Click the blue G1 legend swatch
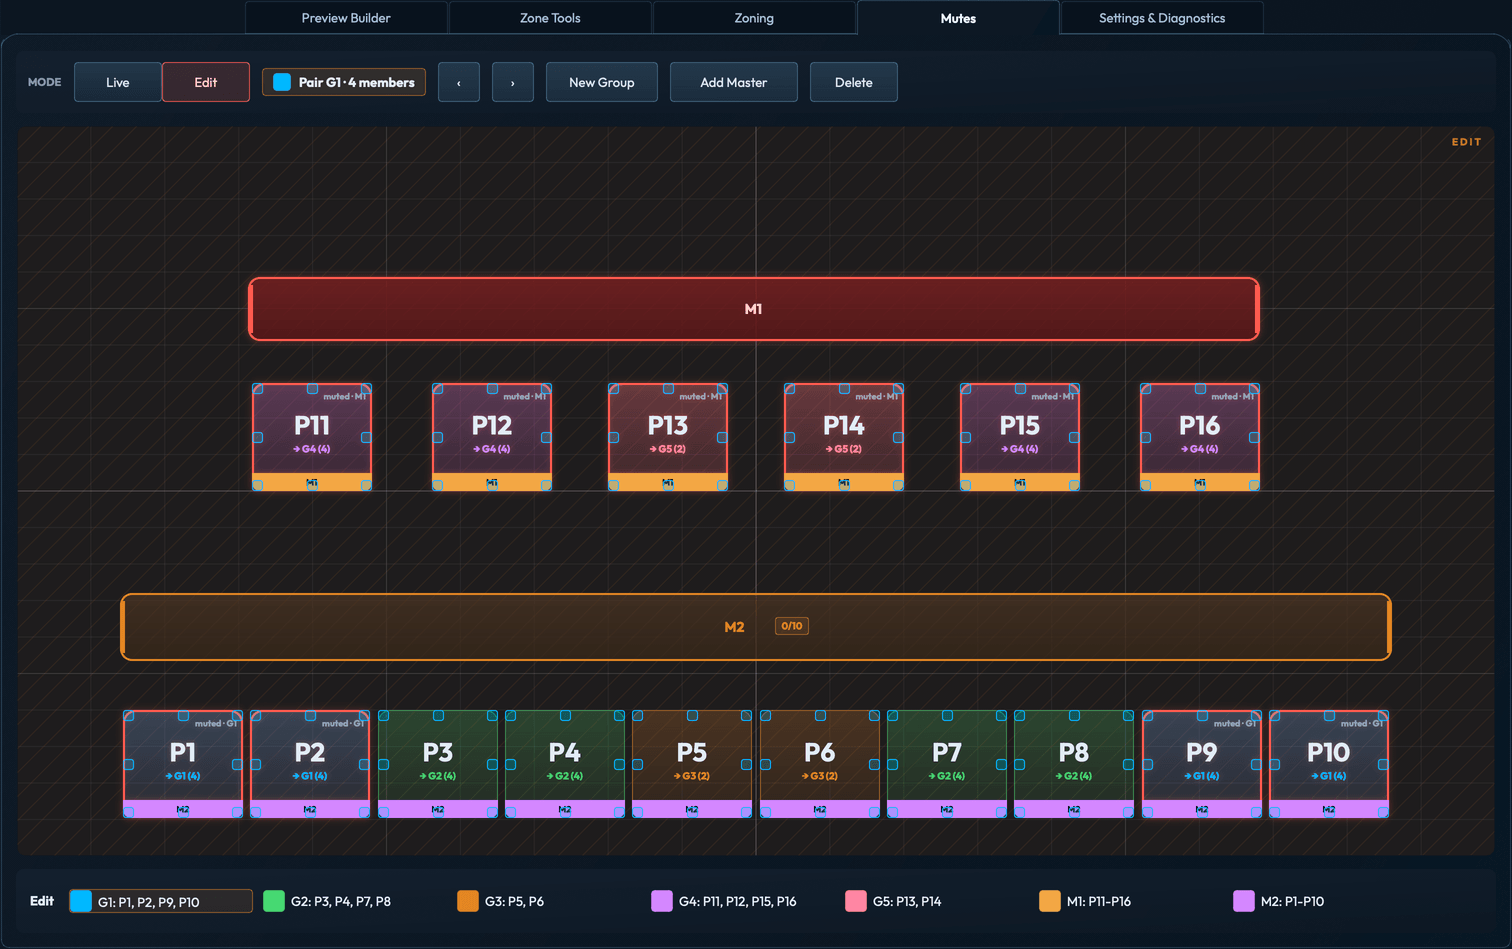The height and width of the screenshot is (949, 1512). pos(81,901)
